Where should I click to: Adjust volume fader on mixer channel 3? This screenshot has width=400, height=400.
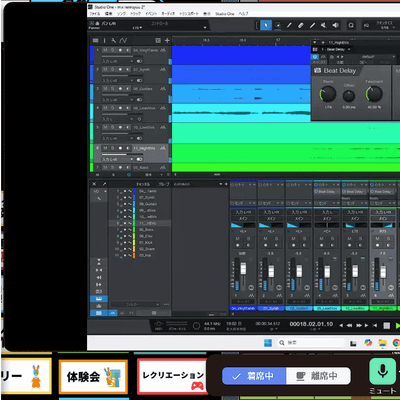(299, 271)
